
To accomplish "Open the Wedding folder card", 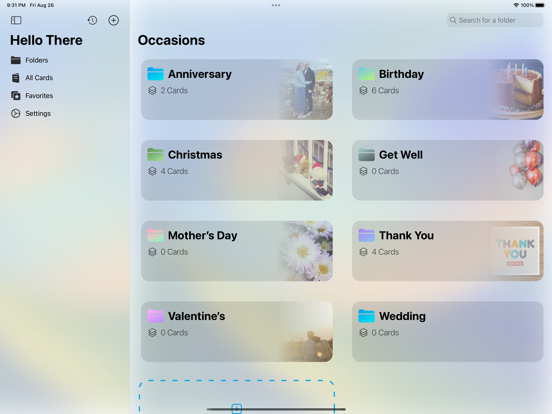I will [x=447, y=332].
